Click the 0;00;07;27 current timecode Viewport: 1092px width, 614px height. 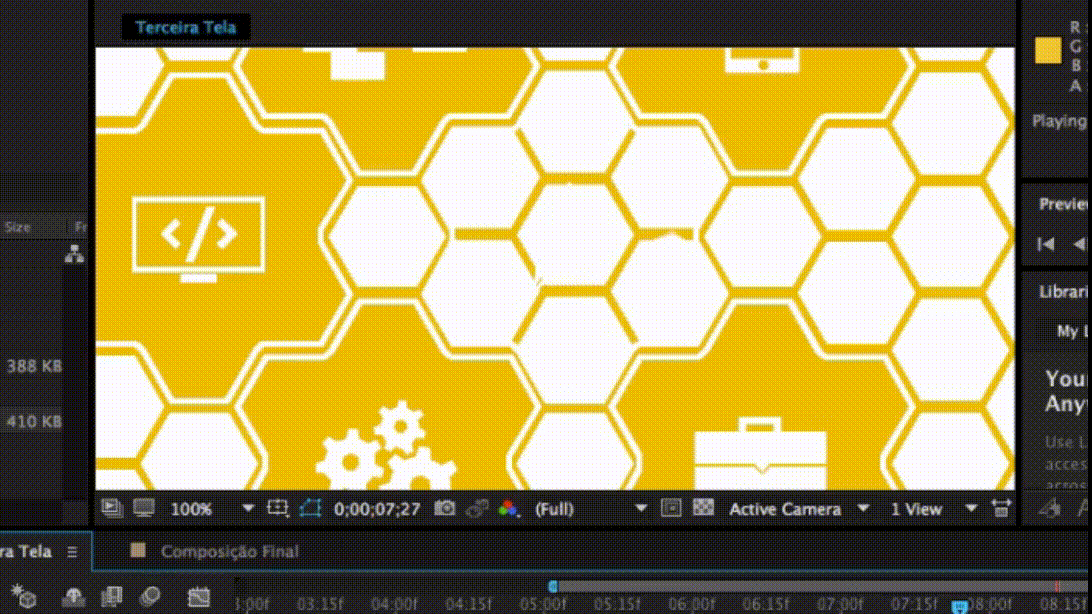click(377, 508)
